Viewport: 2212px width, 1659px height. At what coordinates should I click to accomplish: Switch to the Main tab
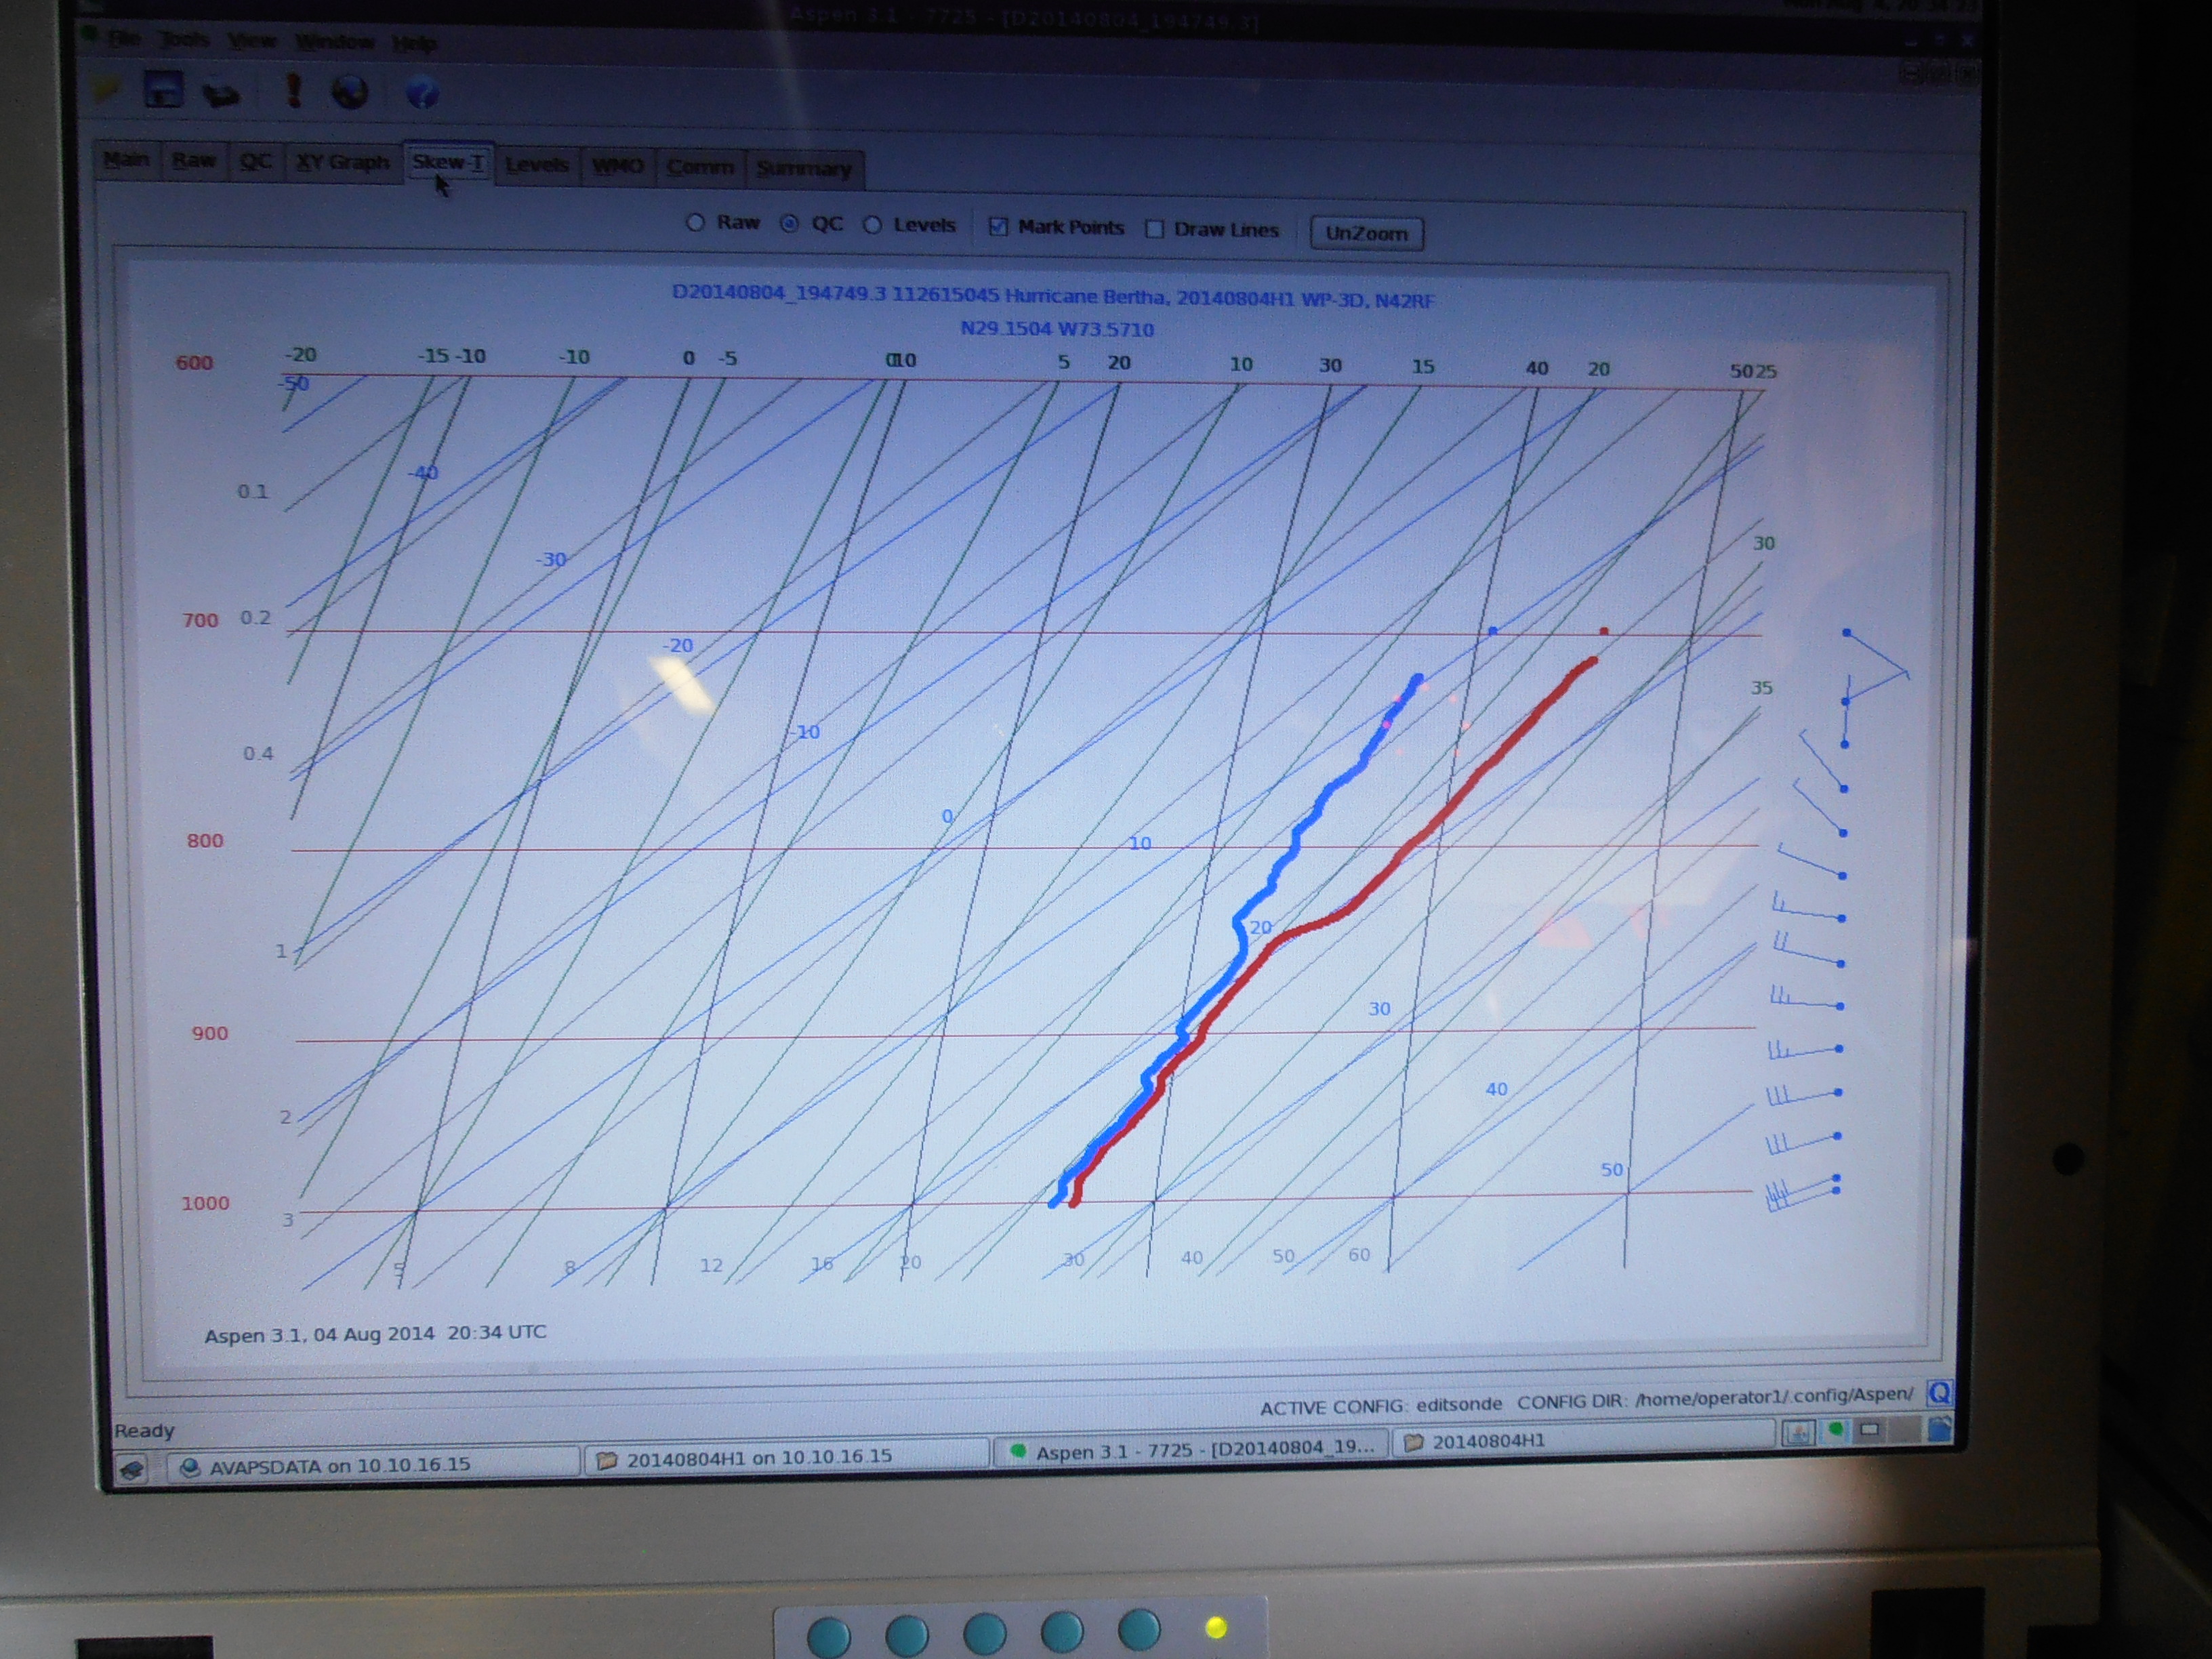click(126, 160)
